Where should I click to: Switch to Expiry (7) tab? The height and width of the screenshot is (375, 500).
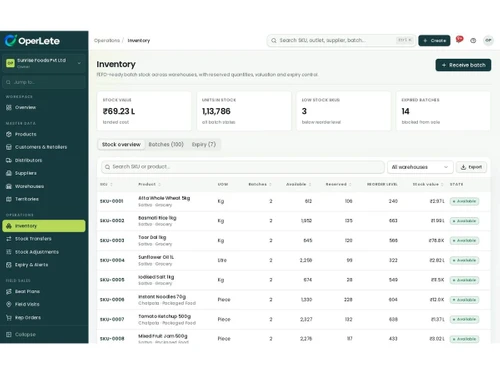pyautogui.click(x=204, y=144)
